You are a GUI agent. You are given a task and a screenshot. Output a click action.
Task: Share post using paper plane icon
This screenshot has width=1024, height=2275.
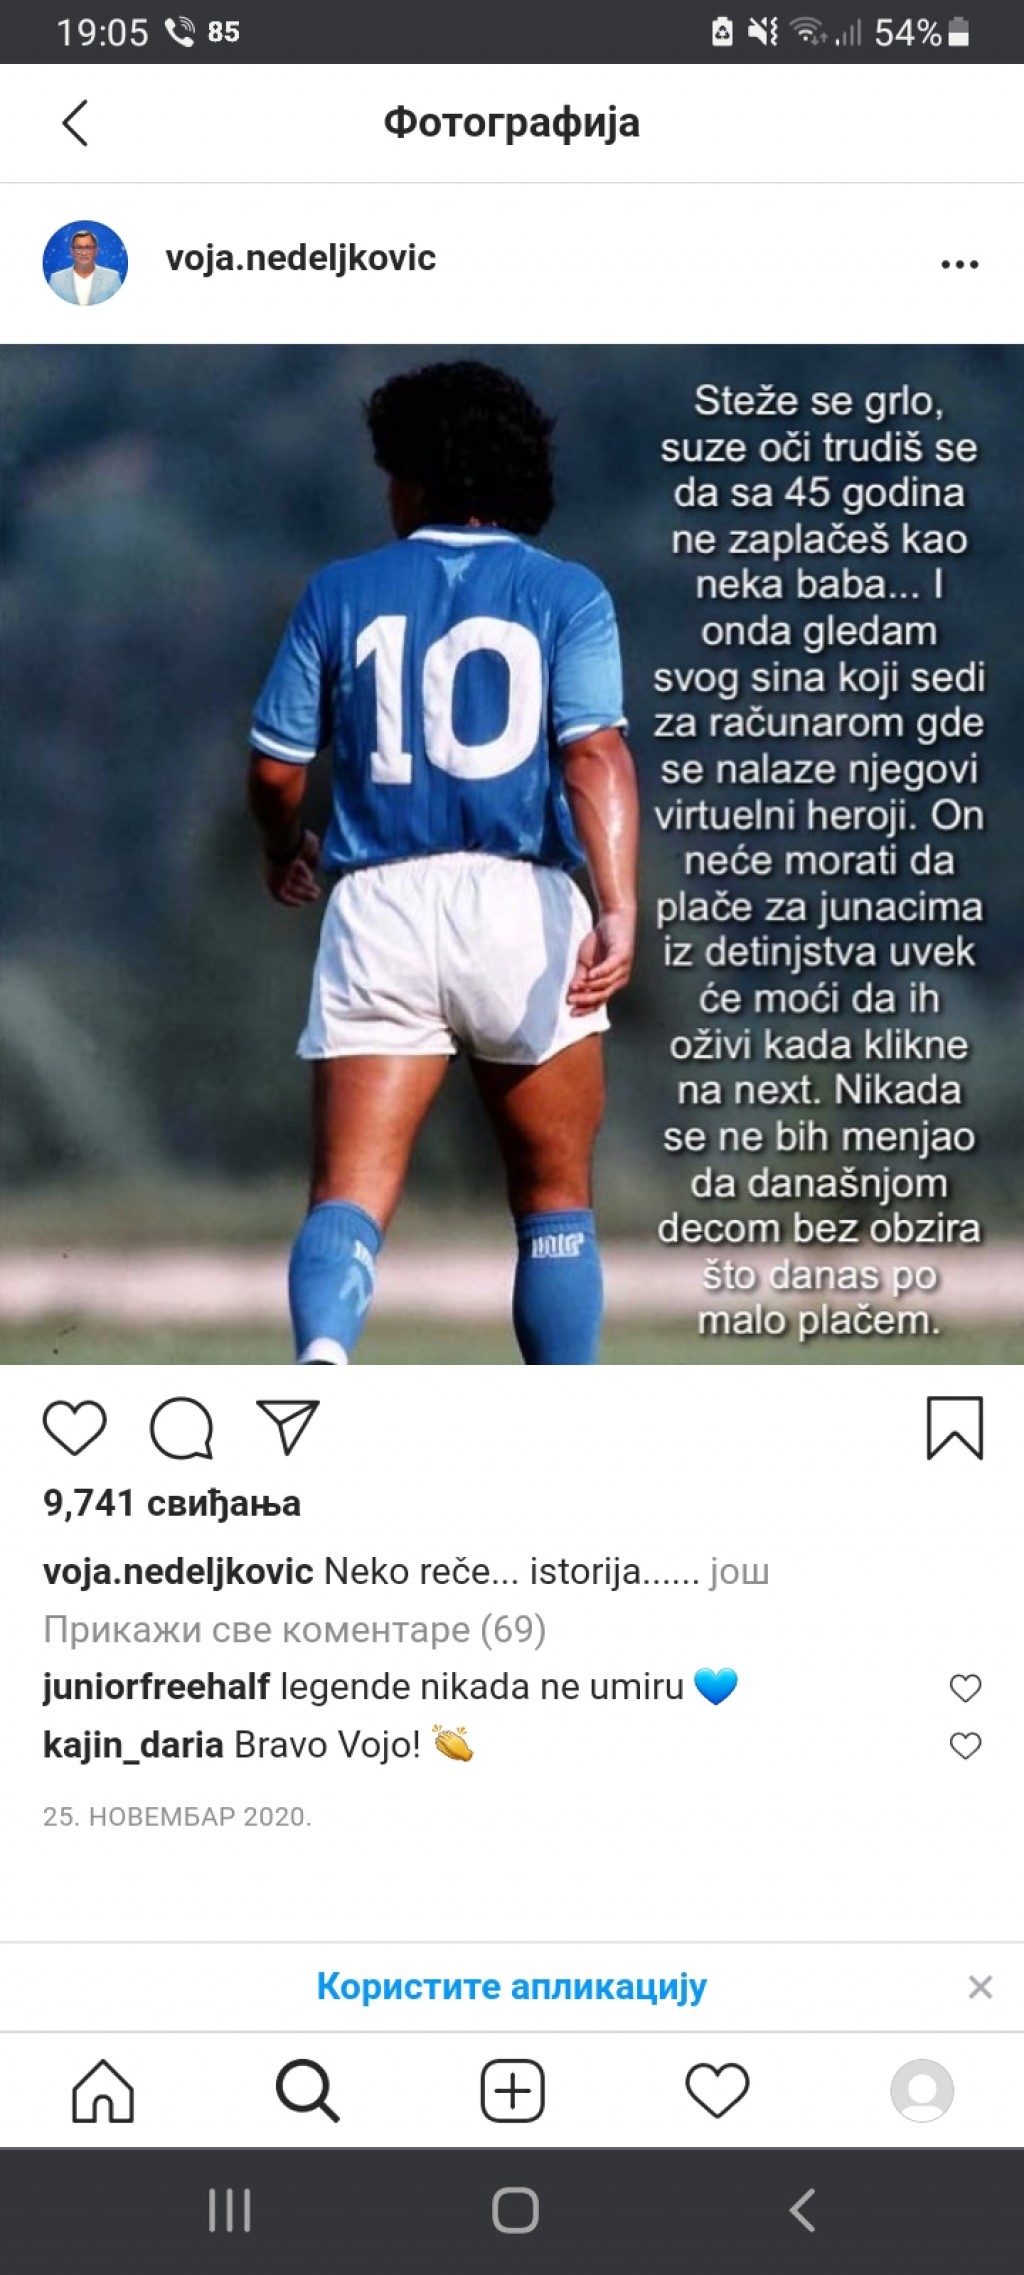click(x=288, y=1426)
